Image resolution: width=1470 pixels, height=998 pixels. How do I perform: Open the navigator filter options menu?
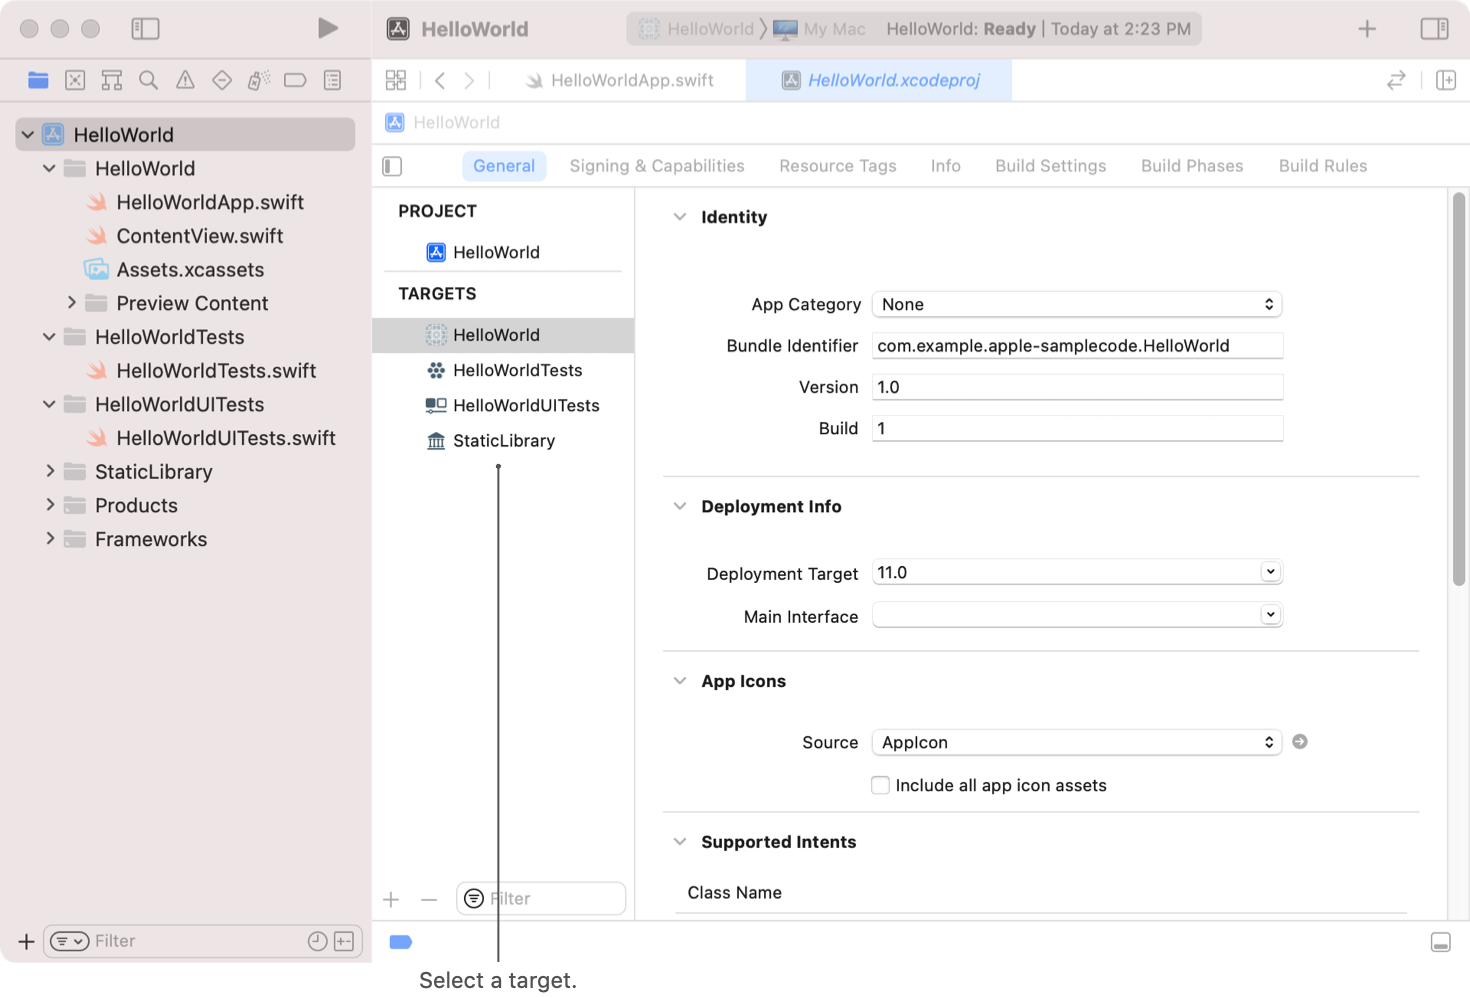coord(69,941)
